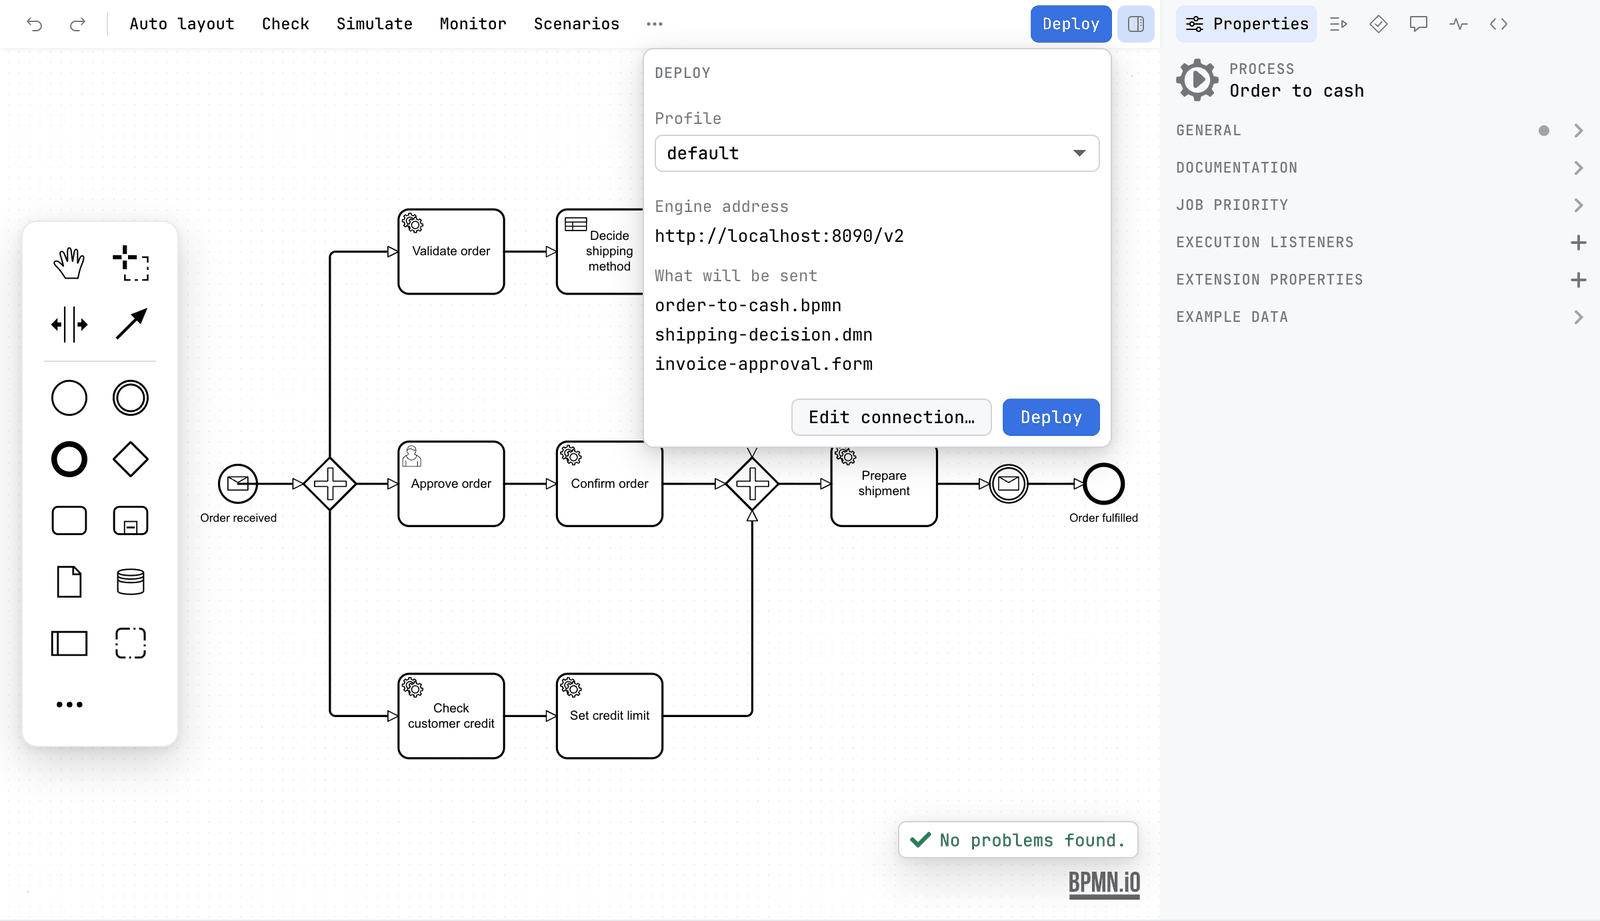This screenshot has height=921, width=1600.
Task: Open the Scenarios menu item
Action: pos(576,24)
